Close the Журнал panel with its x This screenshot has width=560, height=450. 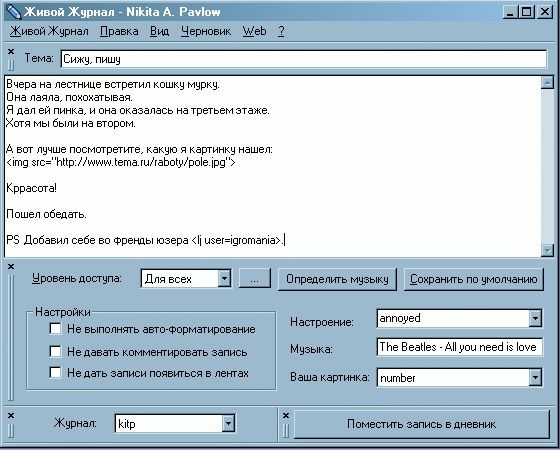[11, 415]
